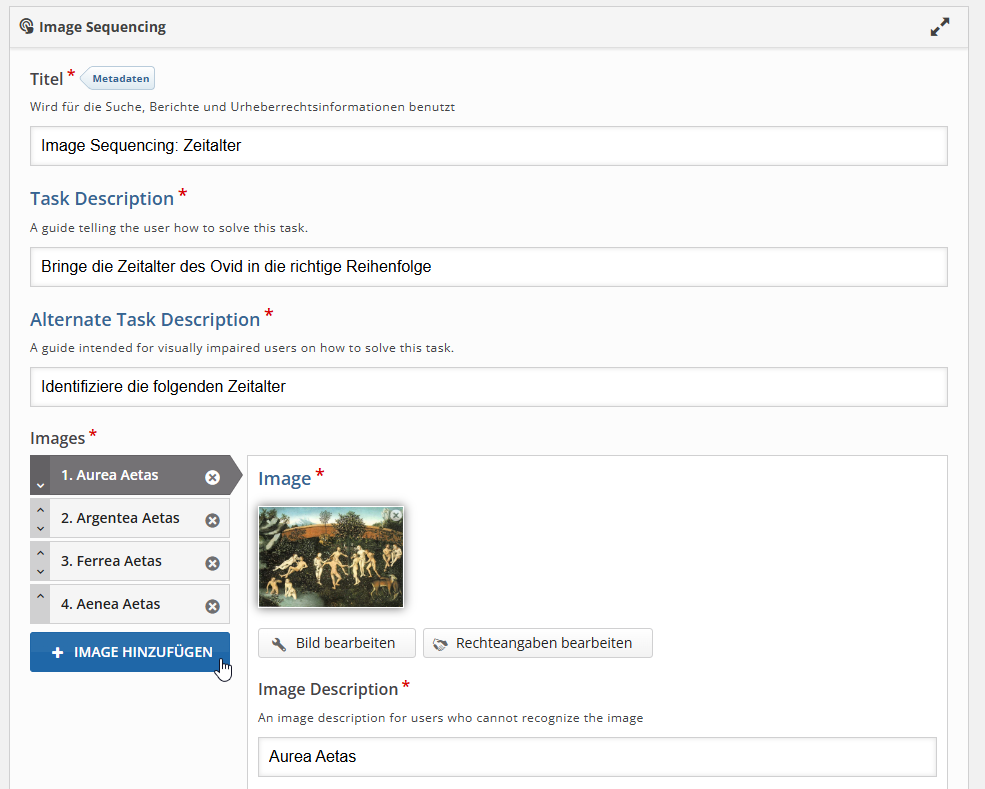Switch to the 3. Ferrea Aetas tab

[112, 561]
